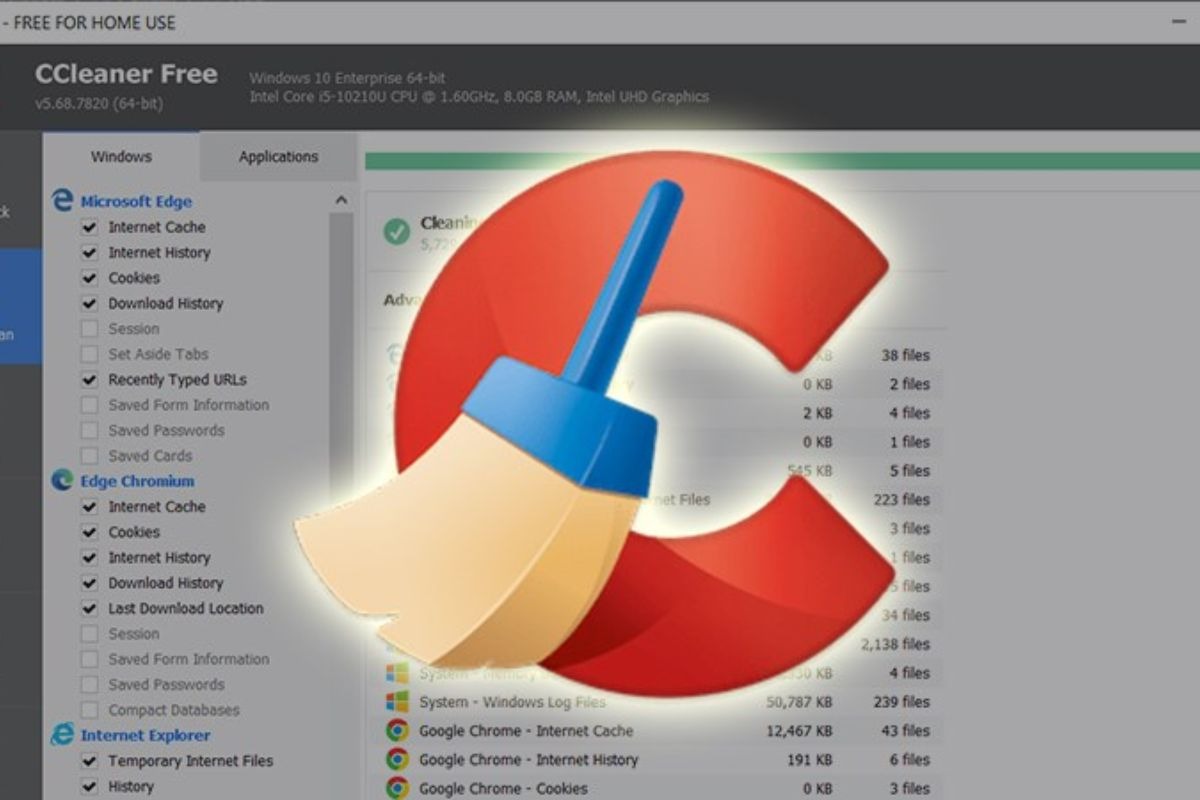Click the scroll-up arrow of options list

pyautogui.click(x=341, y=200)
